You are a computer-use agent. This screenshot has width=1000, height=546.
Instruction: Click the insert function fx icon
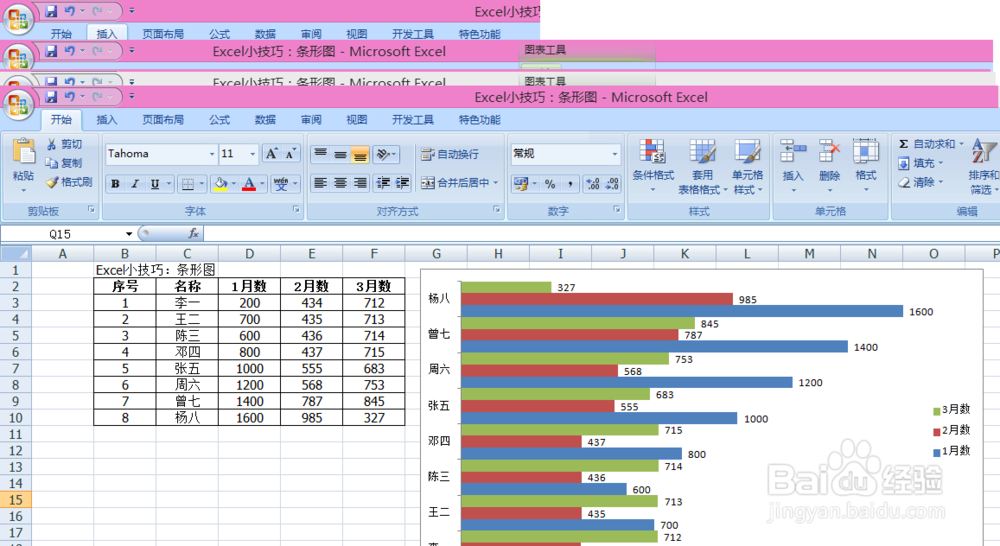point(193,234)
